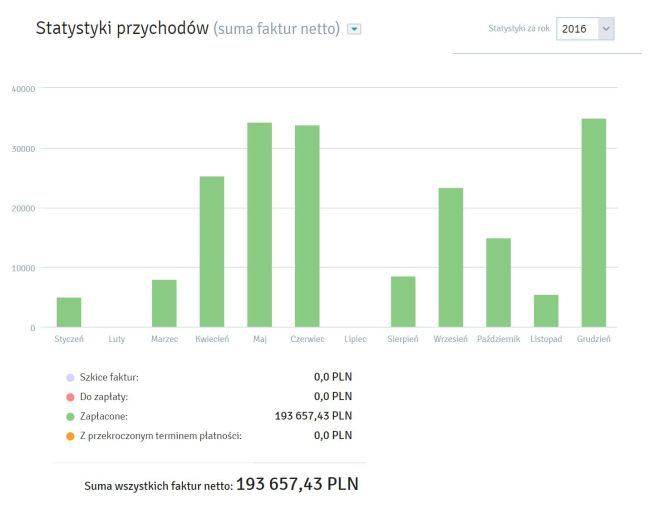The height and width of the screenshot is (518, 655).
Task: Select the Sierpień bar
Action: [403, 302]
